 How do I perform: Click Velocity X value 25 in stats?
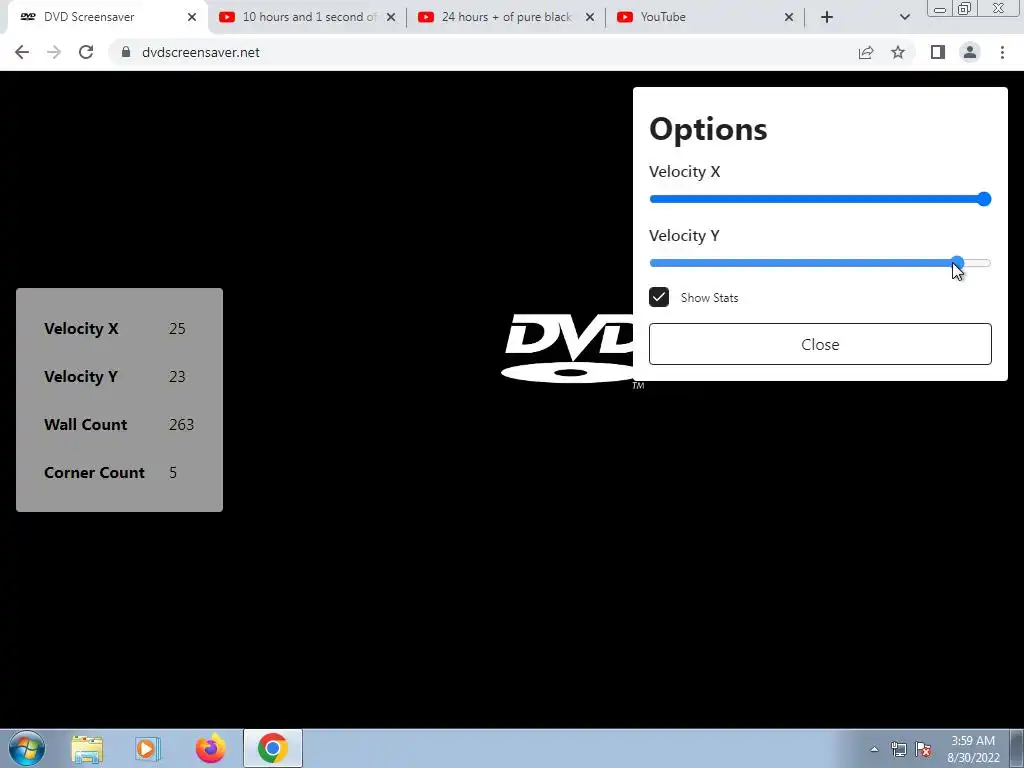177,328
